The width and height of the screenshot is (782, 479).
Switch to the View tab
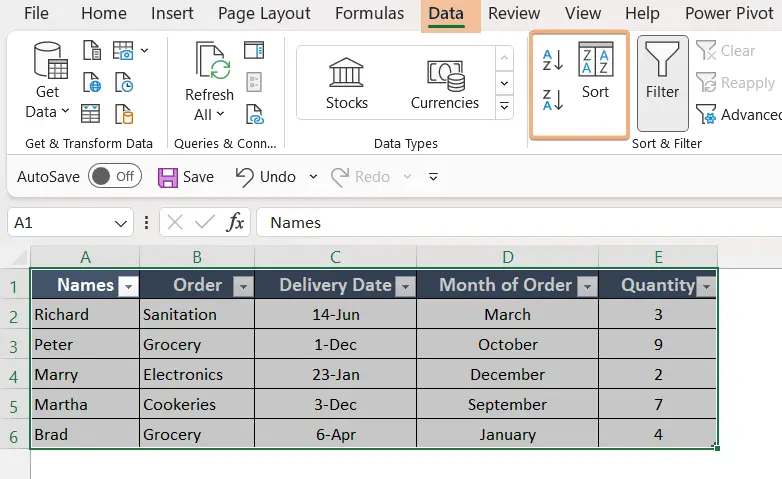click(583, 13)
